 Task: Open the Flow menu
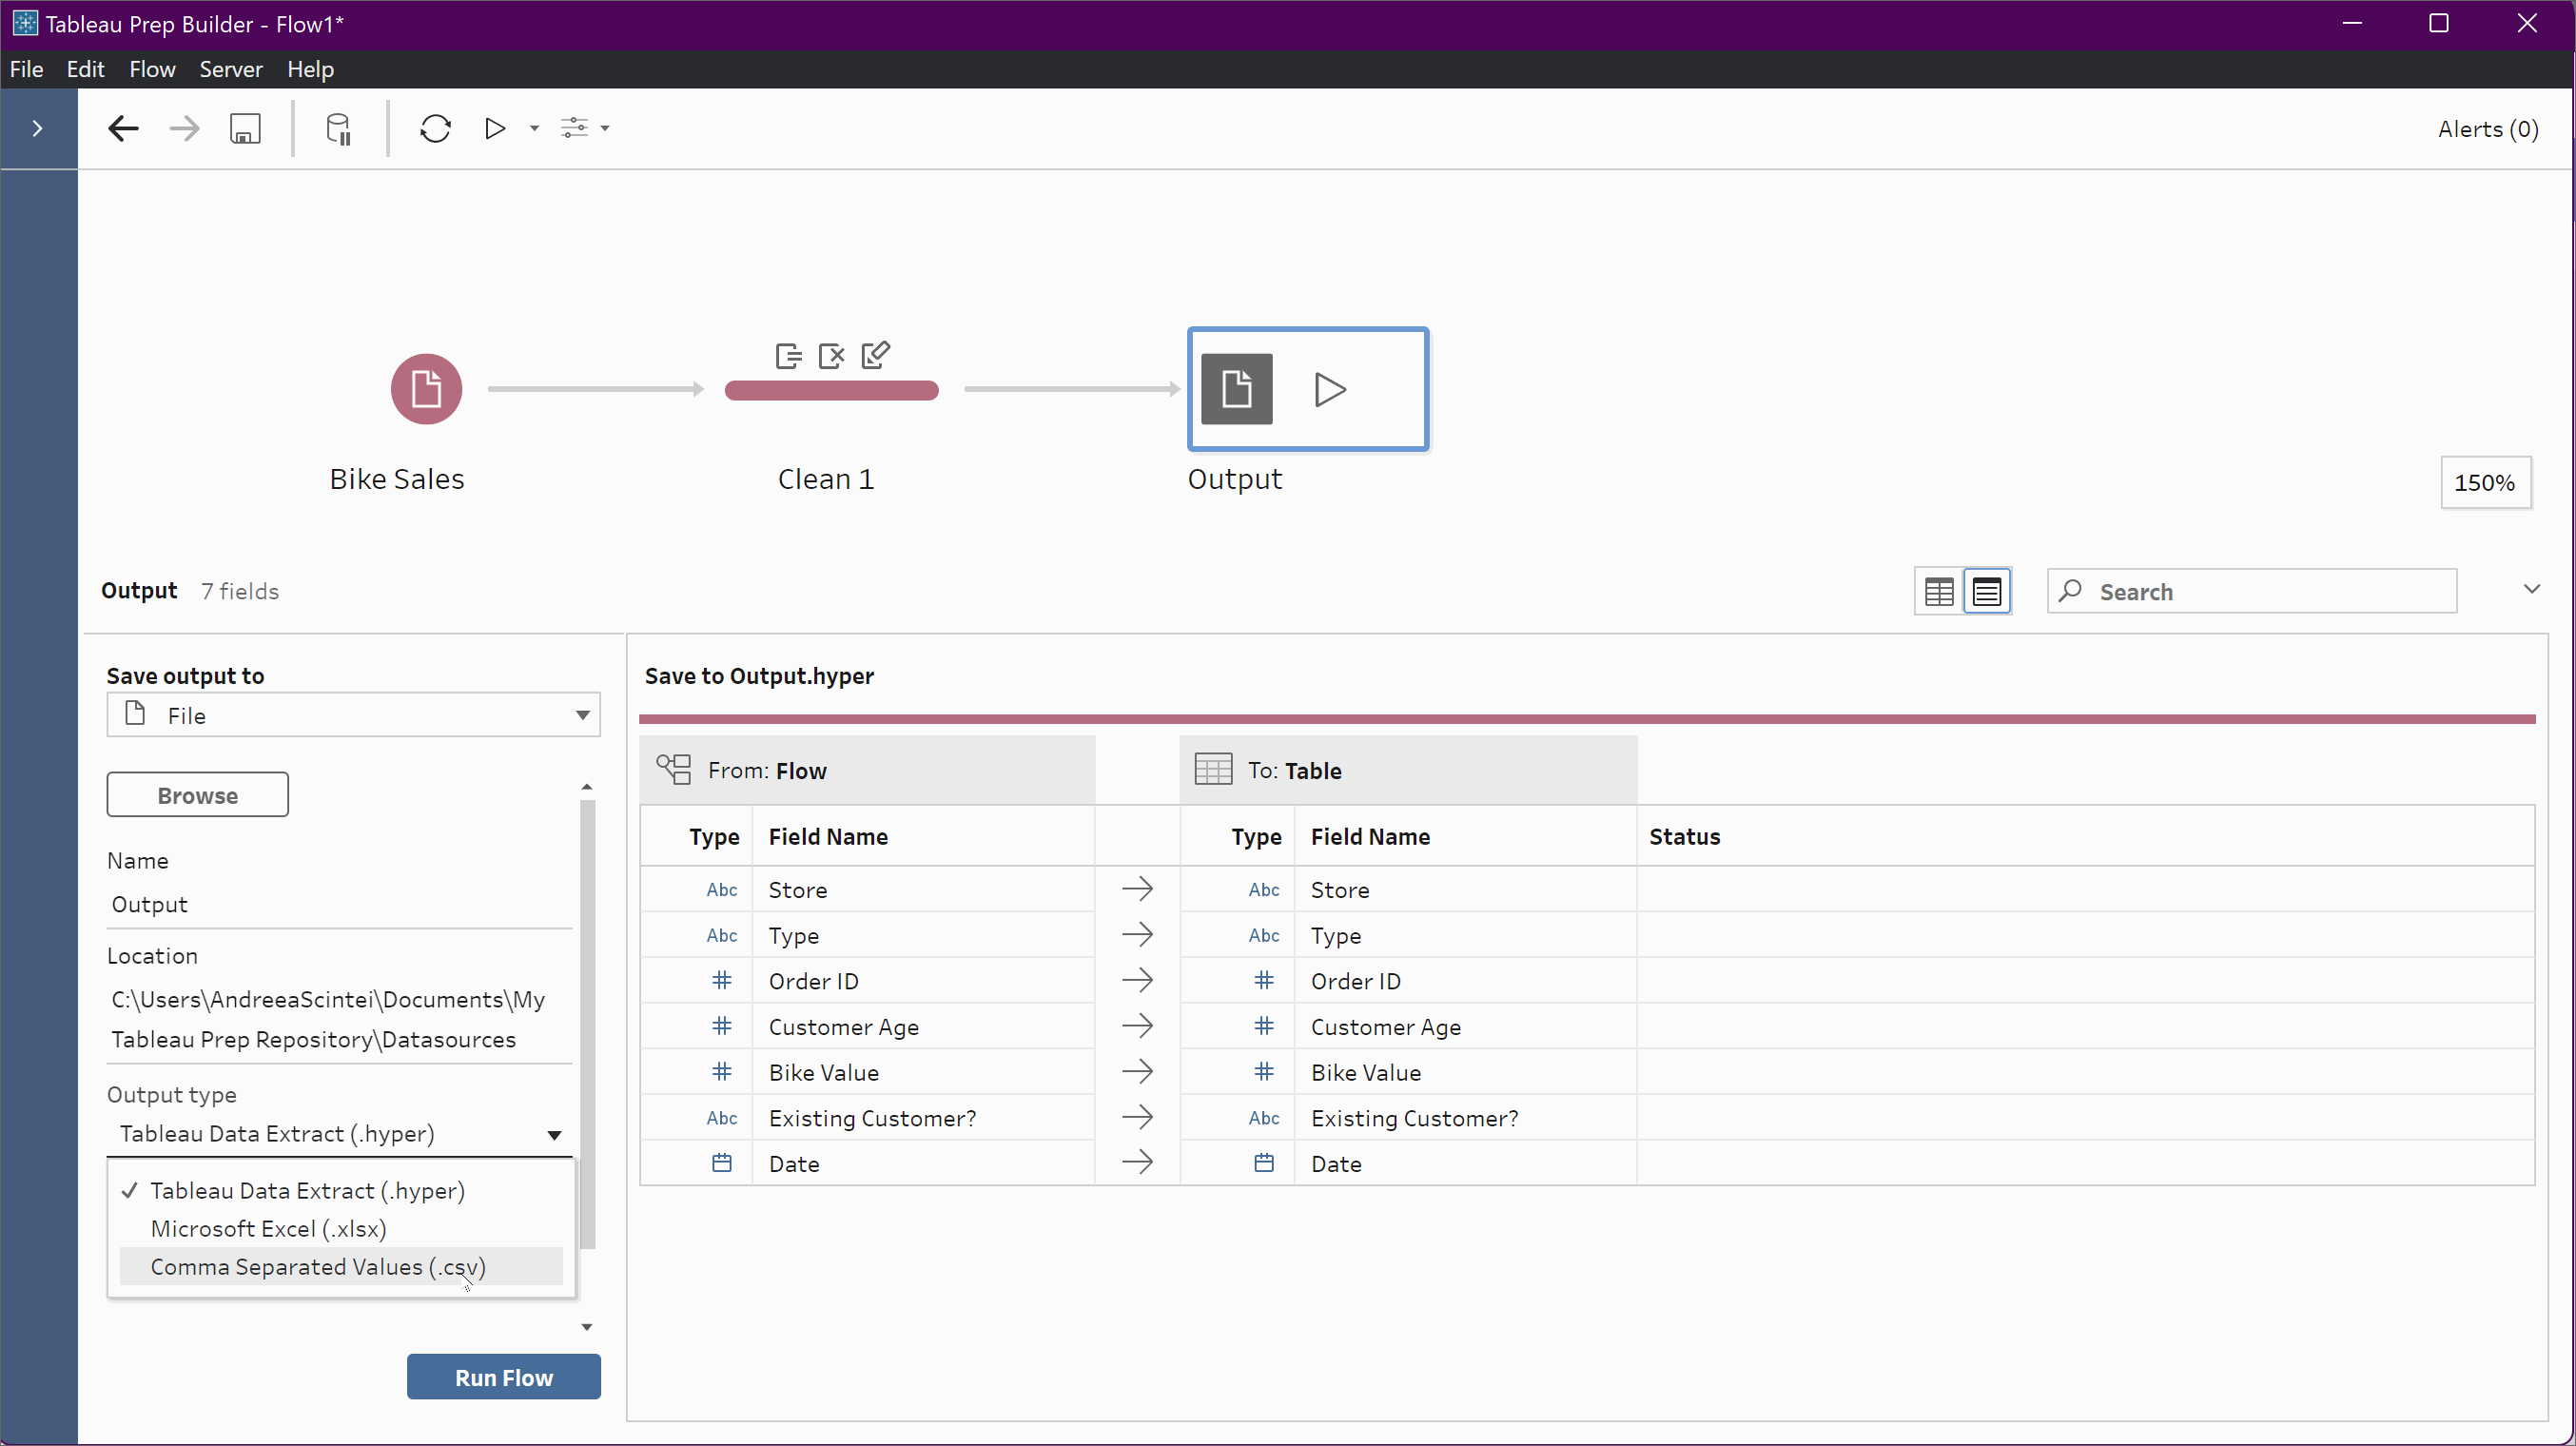(x=152, y=69)
